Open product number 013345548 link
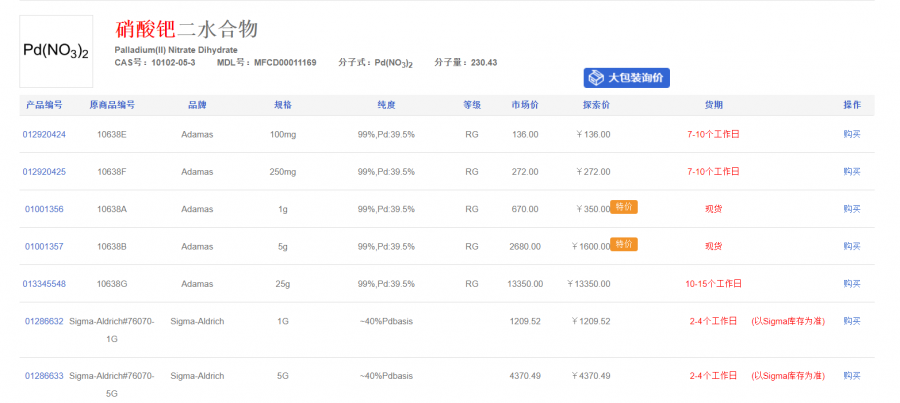 coord(44,284)
